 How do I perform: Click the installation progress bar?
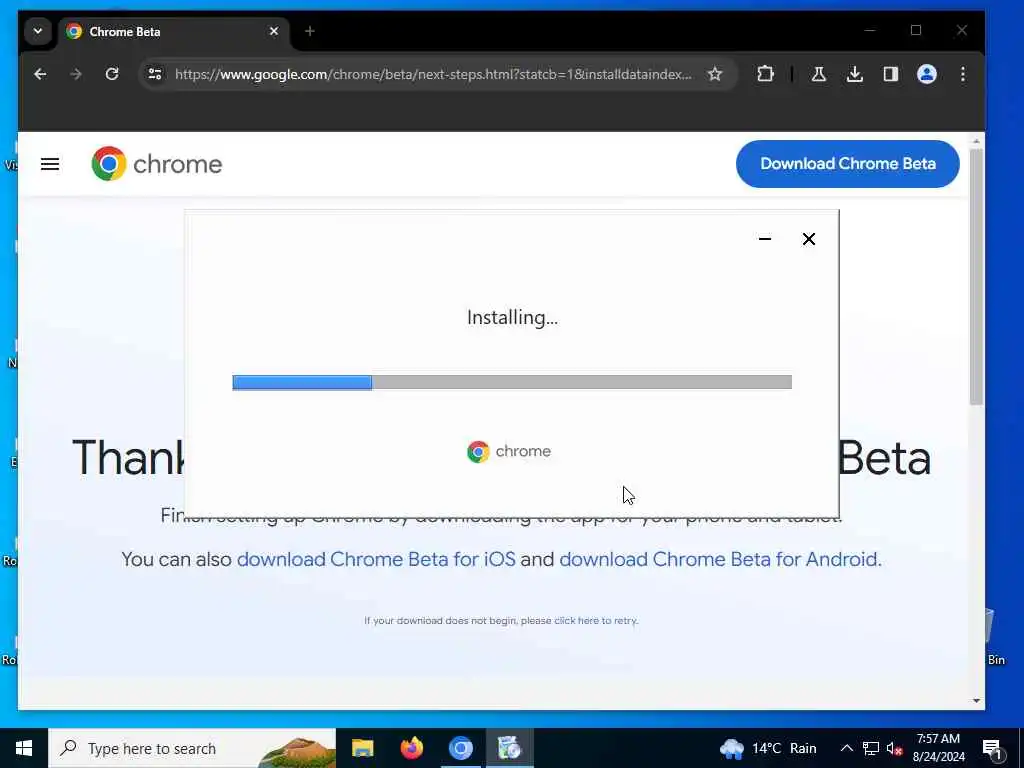[512, 382]
